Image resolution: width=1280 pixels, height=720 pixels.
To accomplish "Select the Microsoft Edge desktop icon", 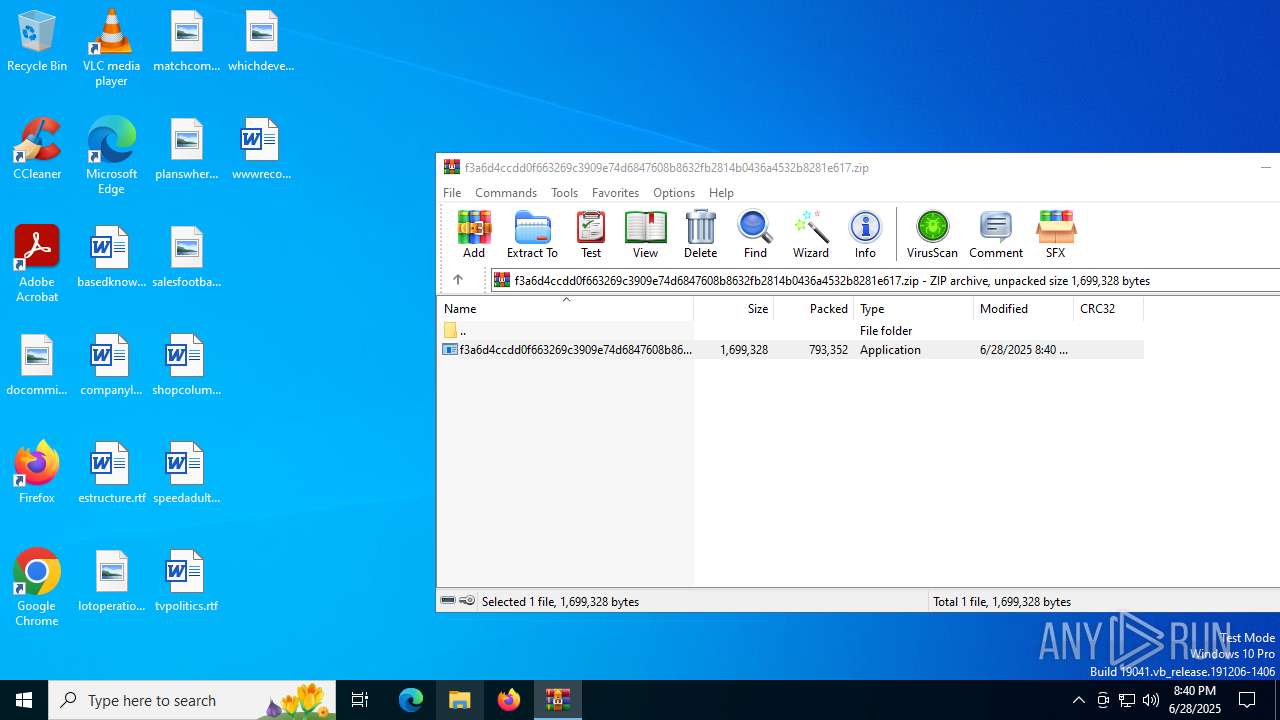I will (111, 156).
